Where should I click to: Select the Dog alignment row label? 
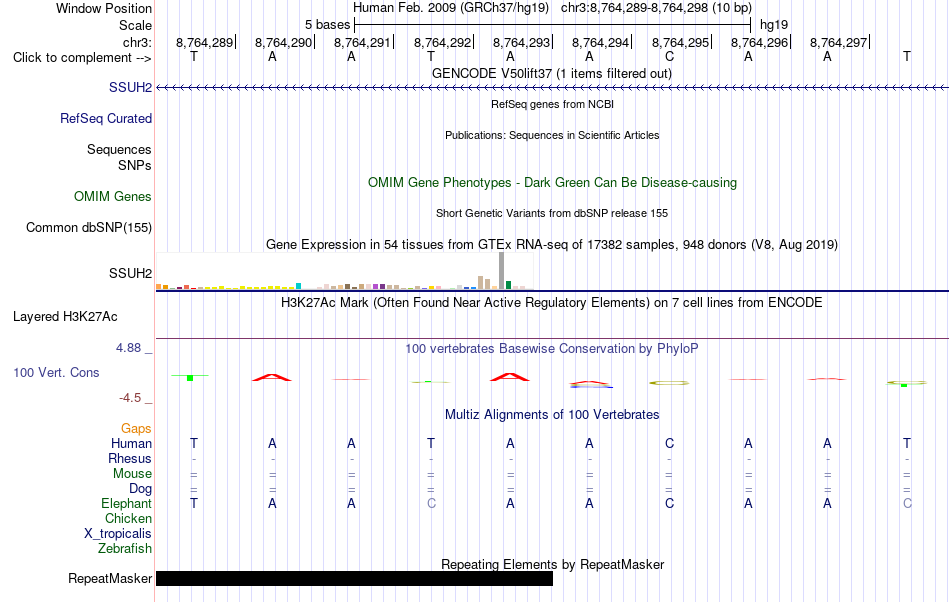141,489
